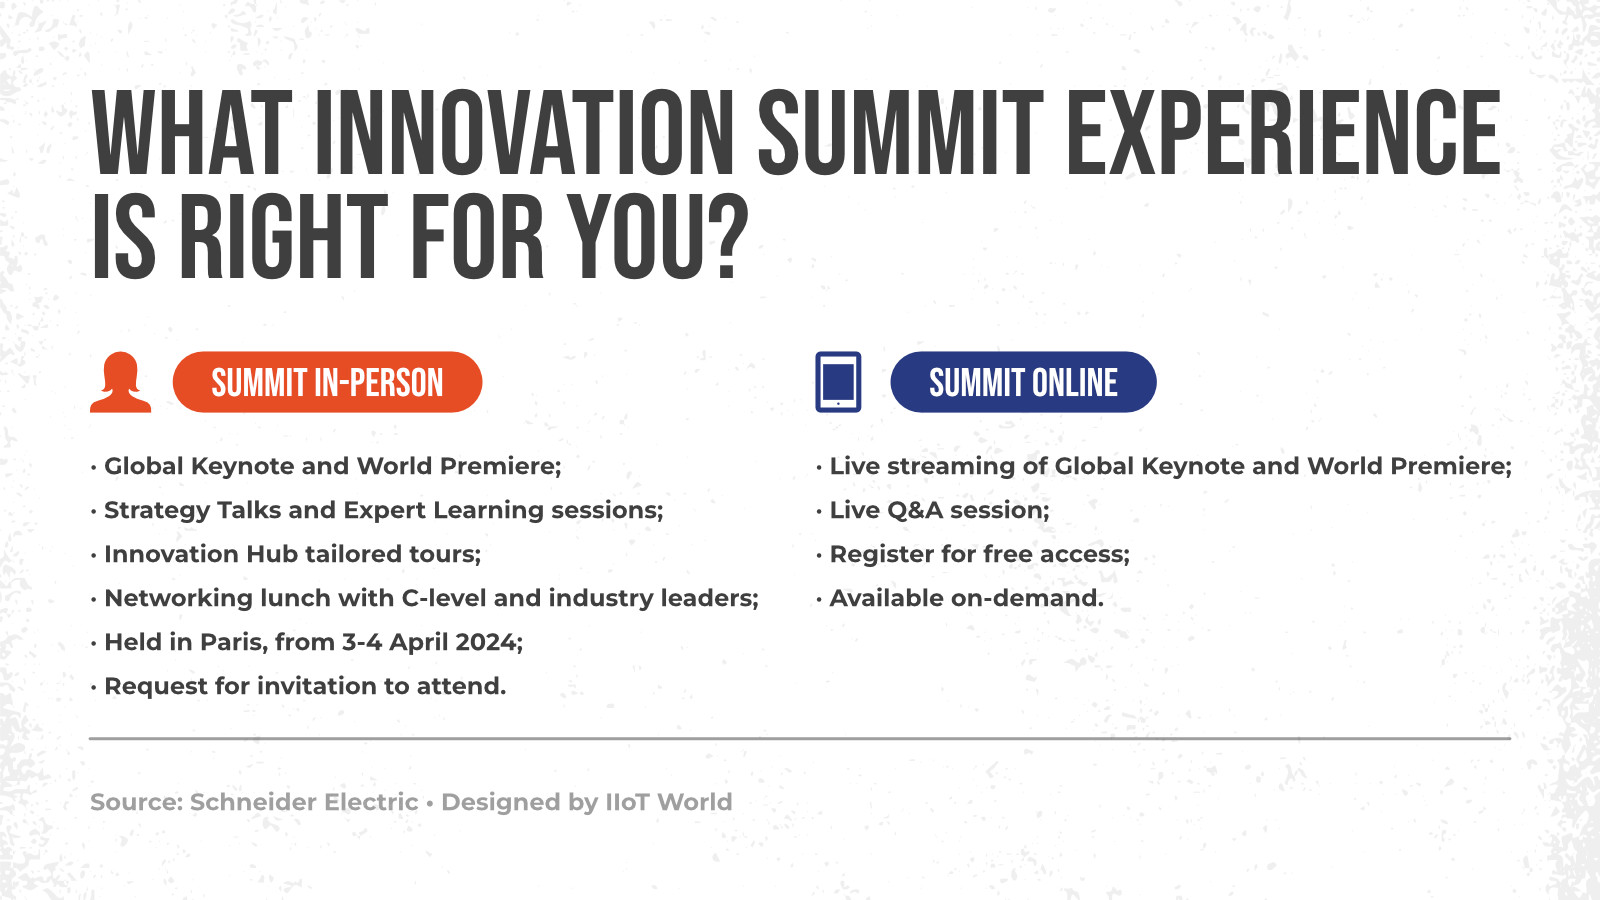Click 'Source: Schneider Electric' credit text
Viewport: 1600px width, 900px height.
pos(254,802)
